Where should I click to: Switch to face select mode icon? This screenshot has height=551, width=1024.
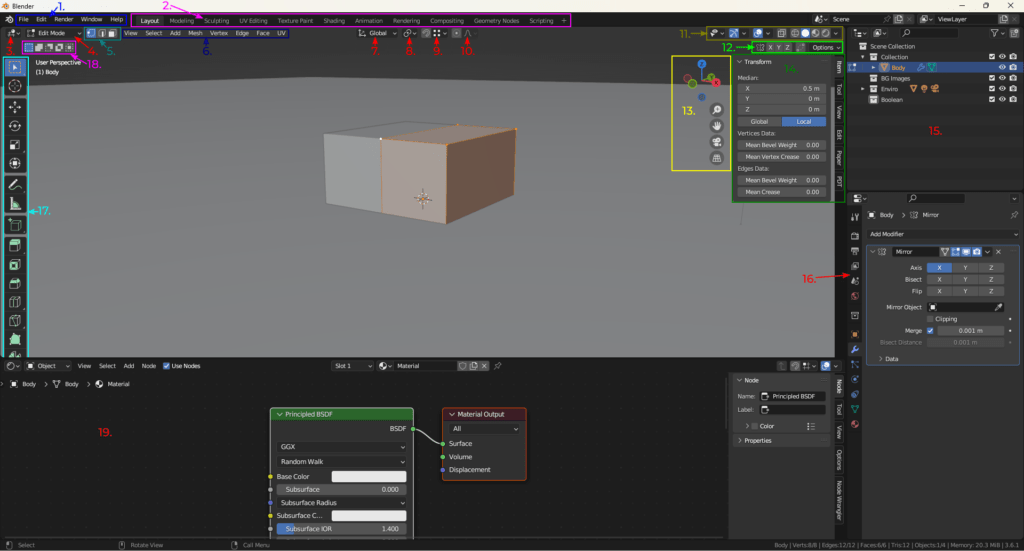[113, 33]
